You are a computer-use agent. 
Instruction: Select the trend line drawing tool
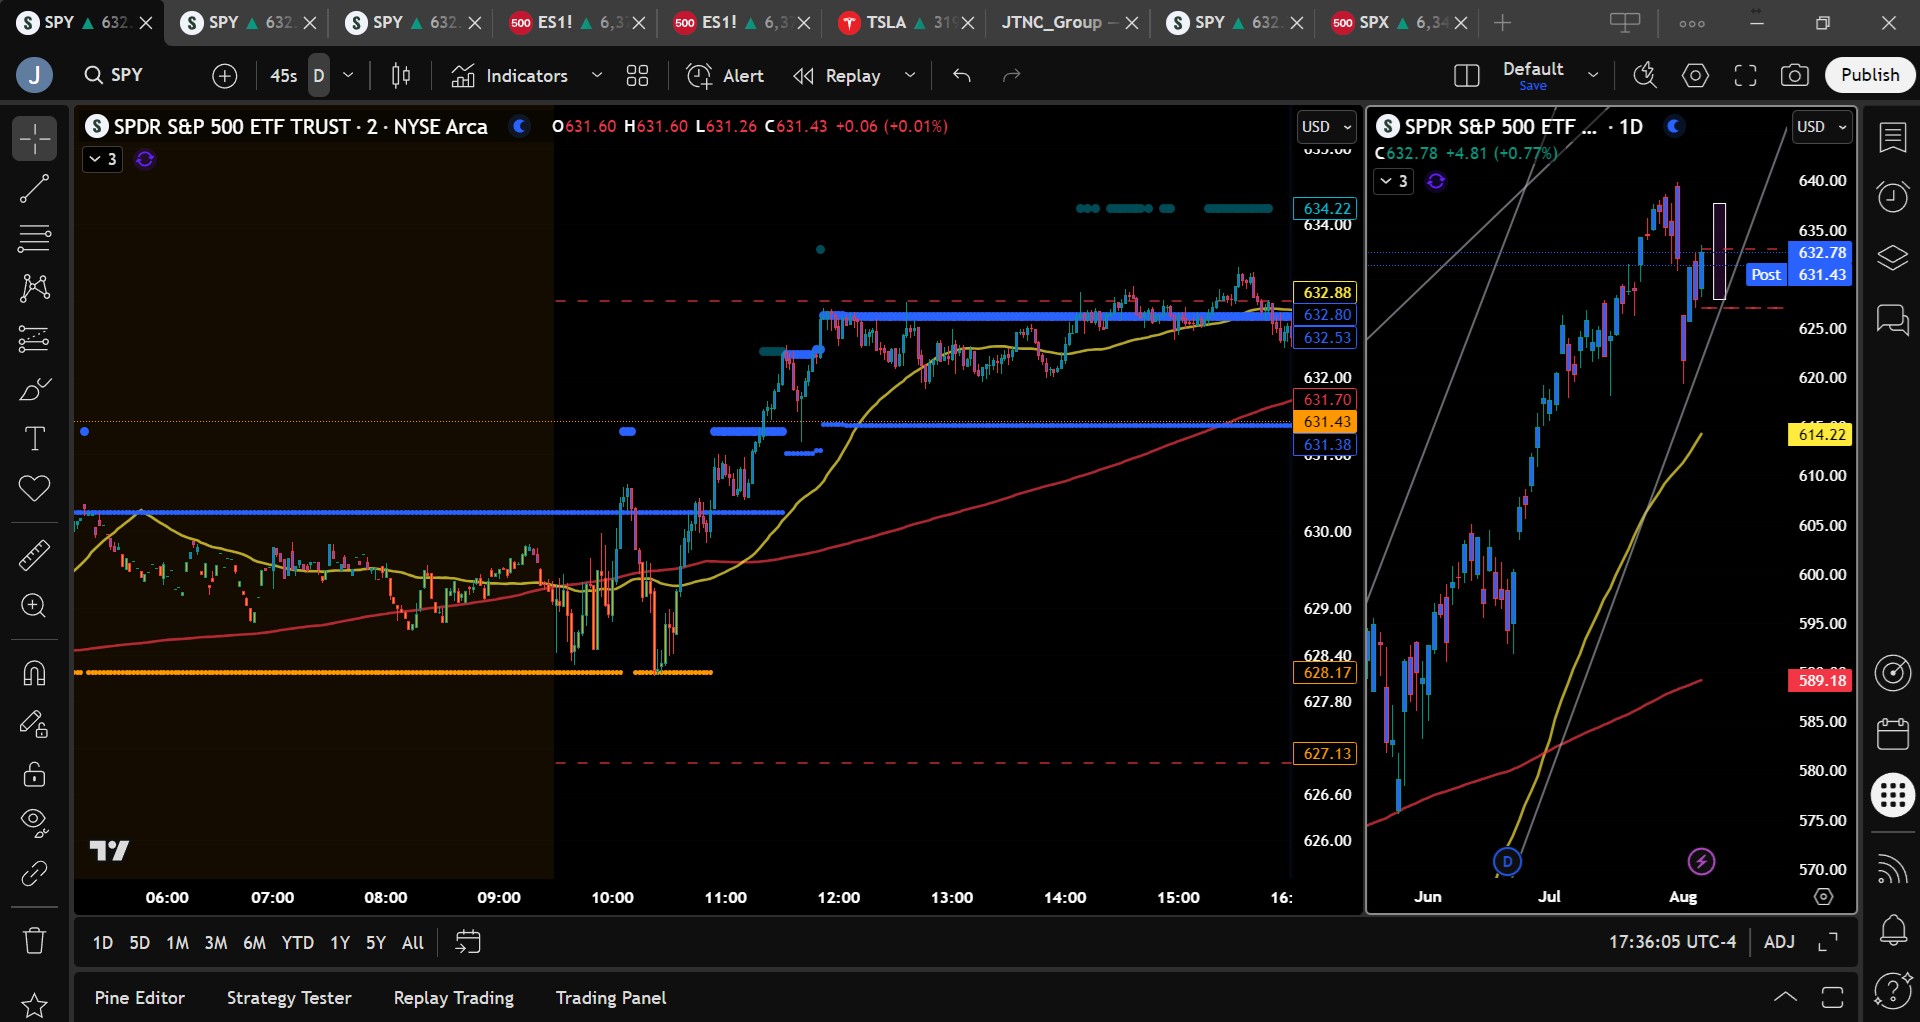tap(34, 189)
